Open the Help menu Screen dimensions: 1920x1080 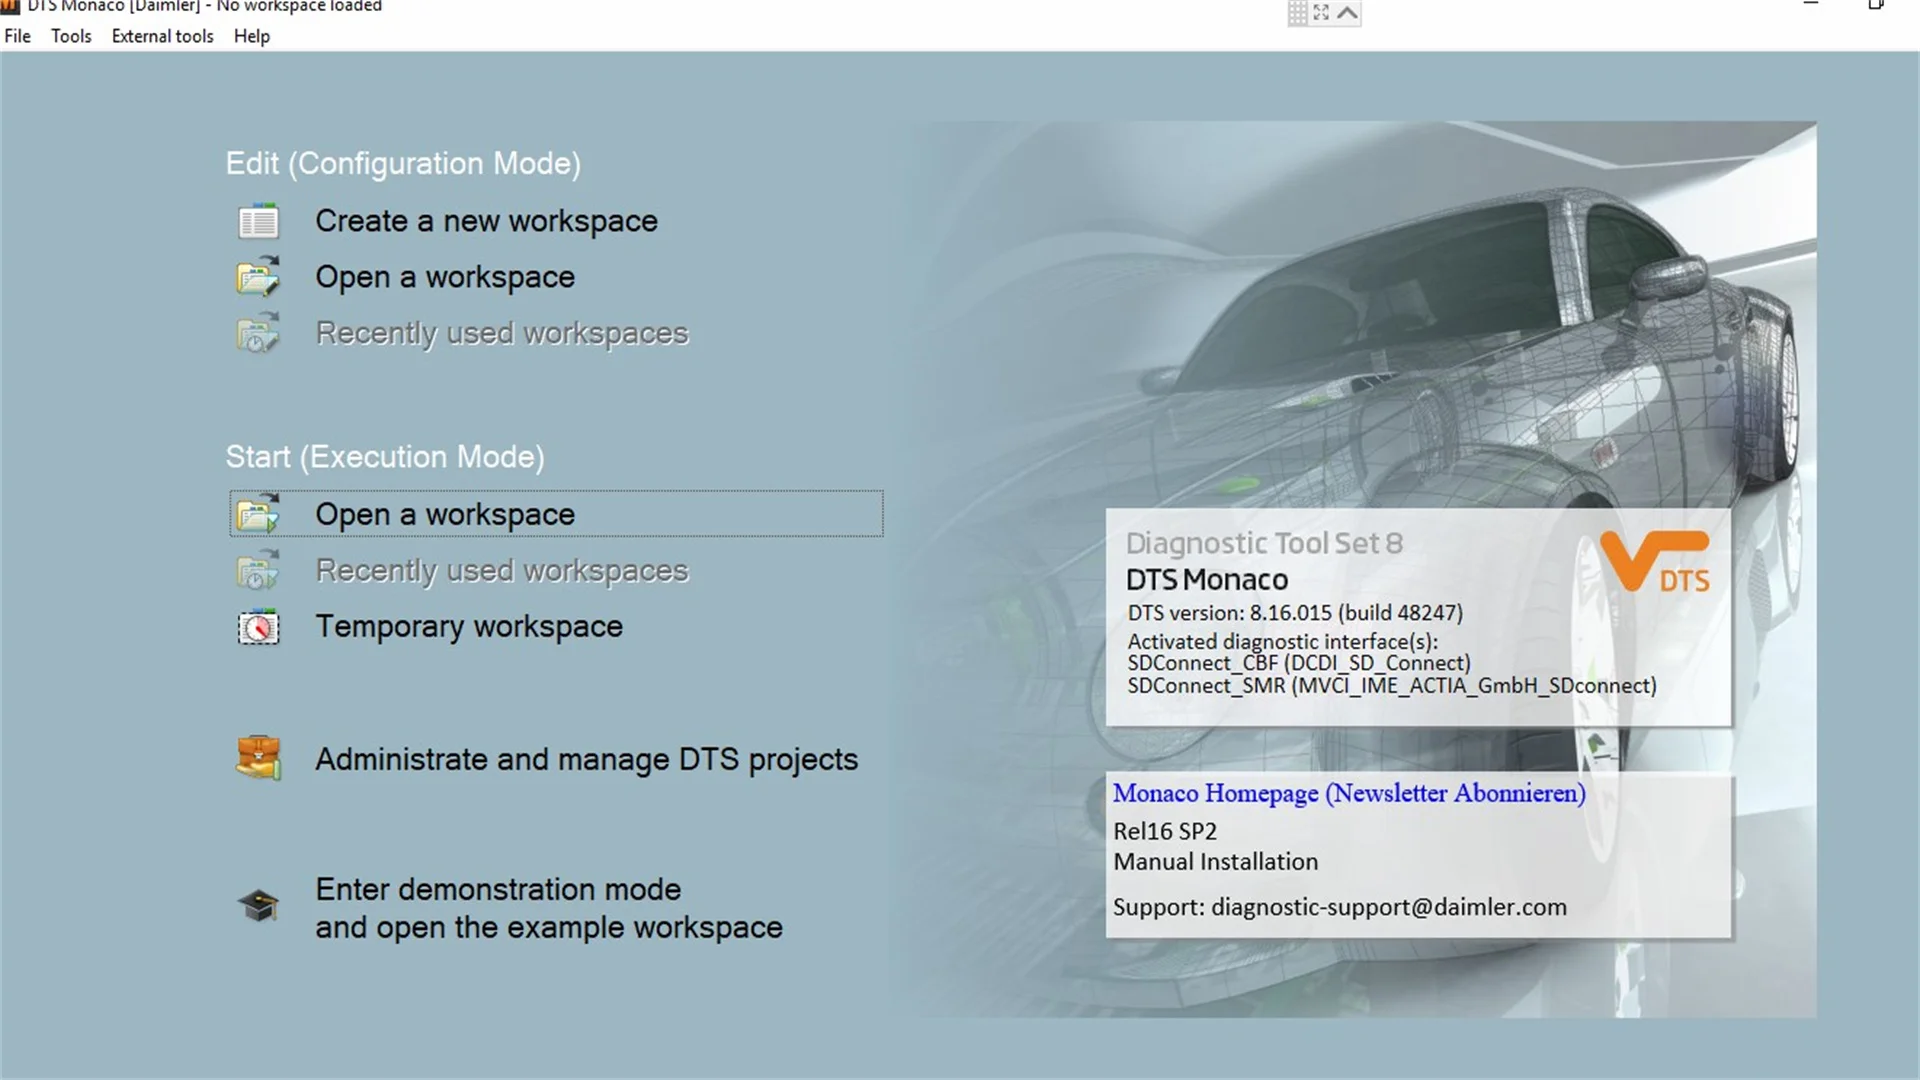click(251, 36)
